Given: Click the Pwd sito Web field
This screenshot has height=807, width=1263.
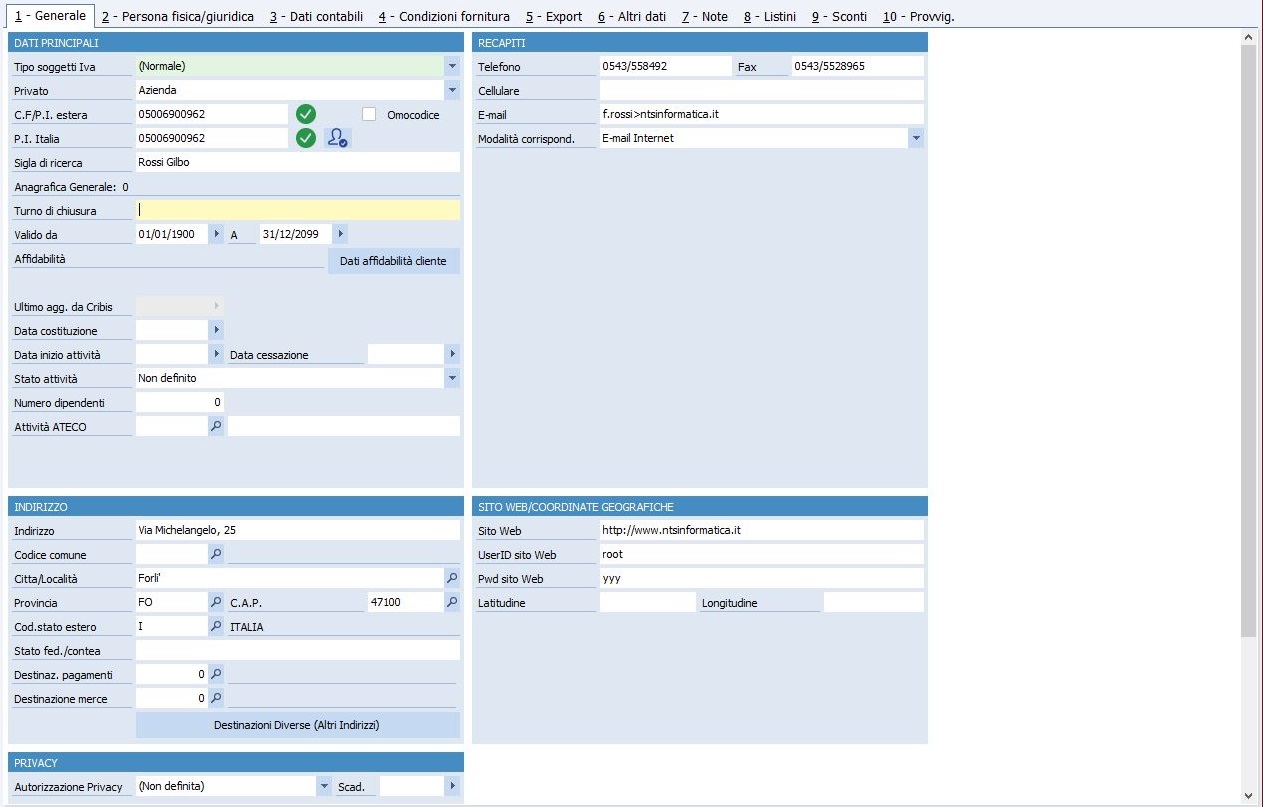Looking at the screenshot, I should [x=762, y=578].
